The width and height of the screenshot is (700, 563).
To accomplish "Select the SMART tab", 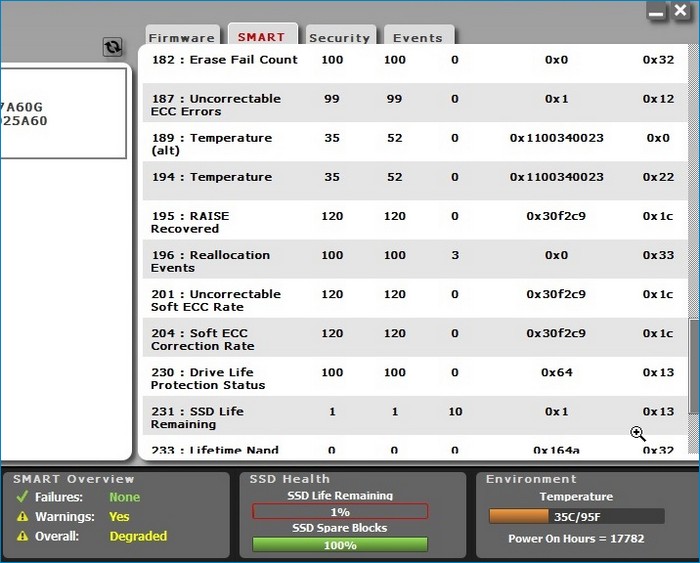I will (261, 36).
